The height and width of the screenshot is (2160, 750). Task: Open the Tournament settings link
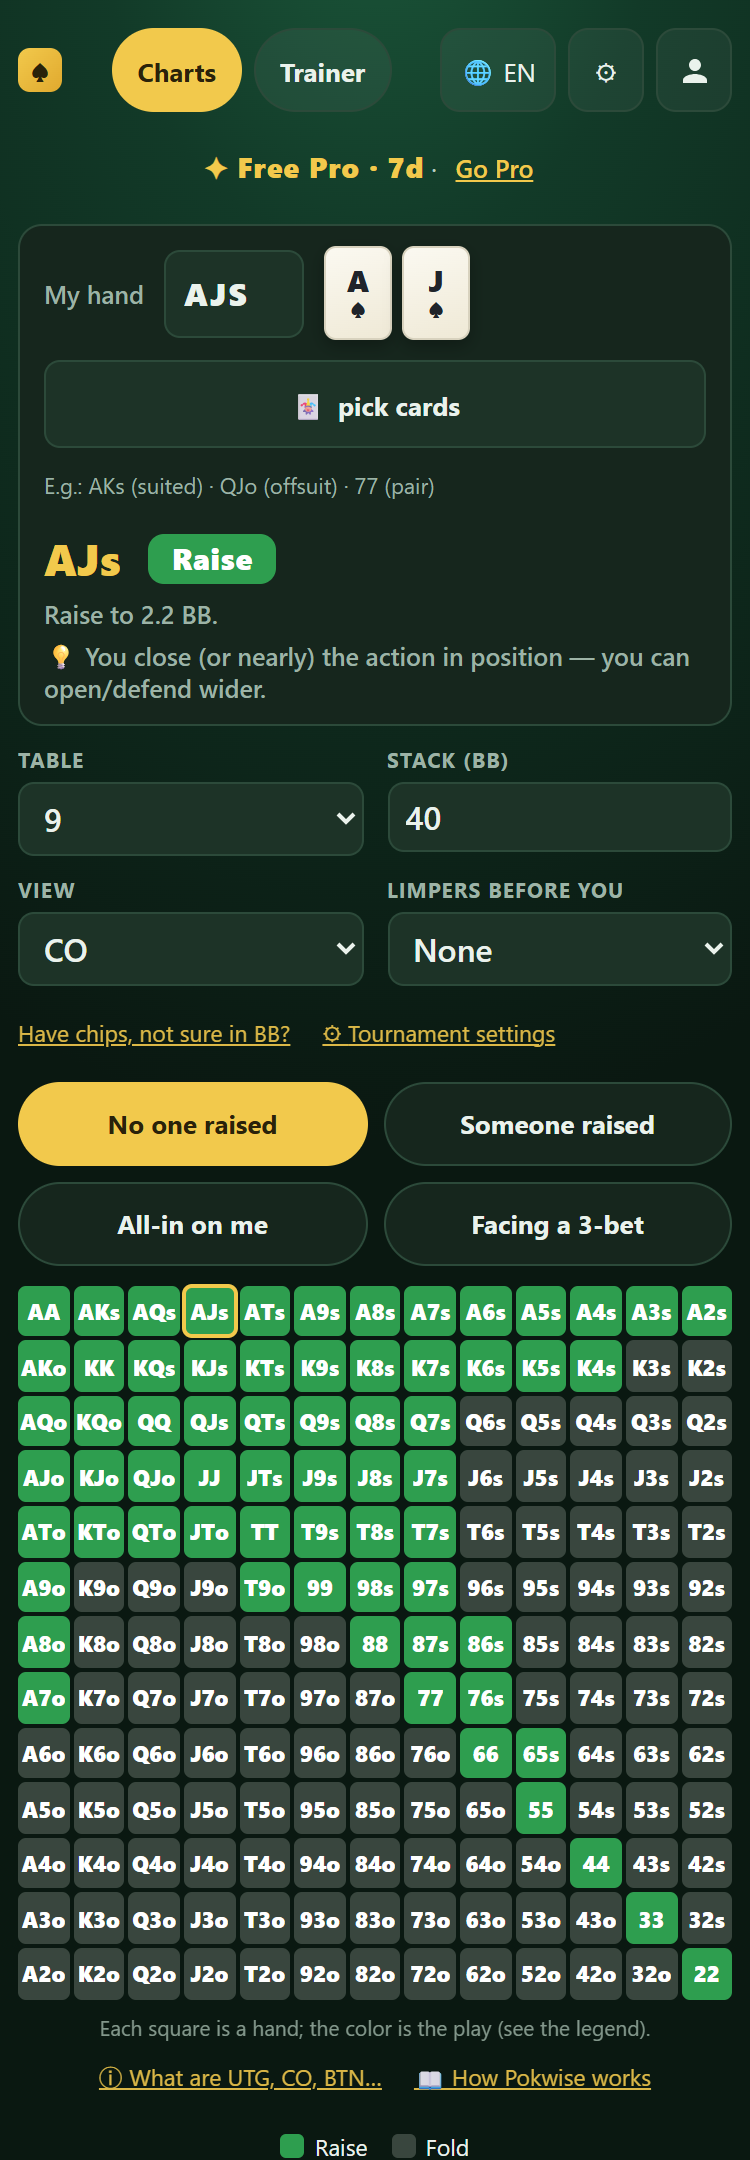pyautogui.click(x=439, y=1034)
